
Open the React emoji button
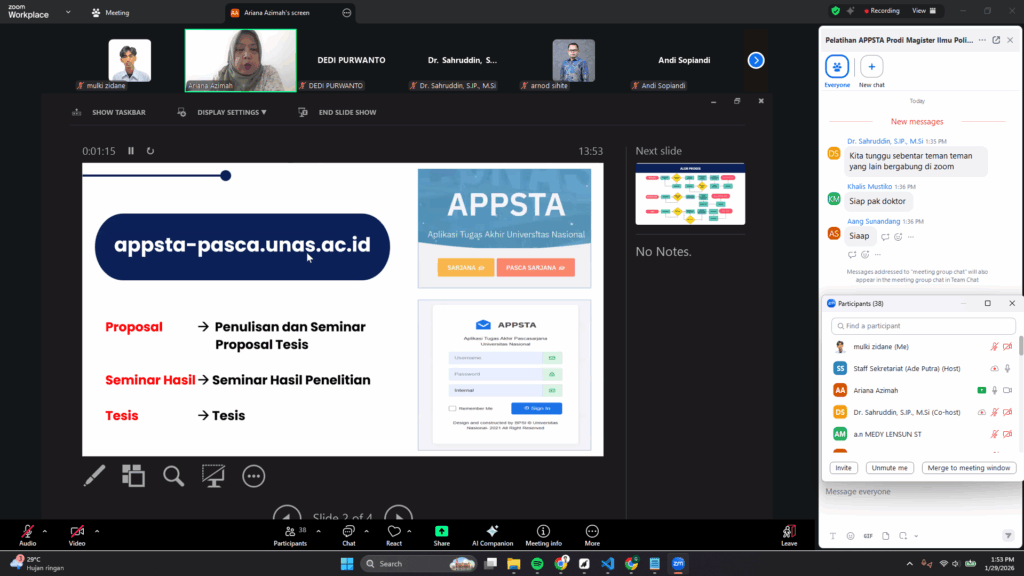[x=394, y=535]
